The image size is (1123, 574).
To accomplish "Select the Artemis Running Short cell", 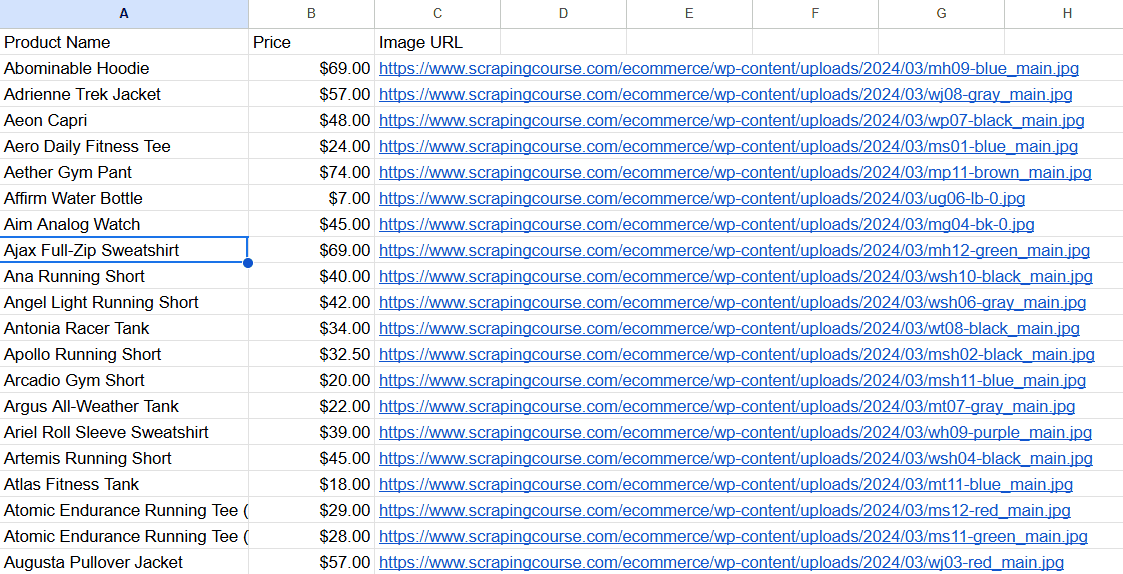I will (124, 458).
